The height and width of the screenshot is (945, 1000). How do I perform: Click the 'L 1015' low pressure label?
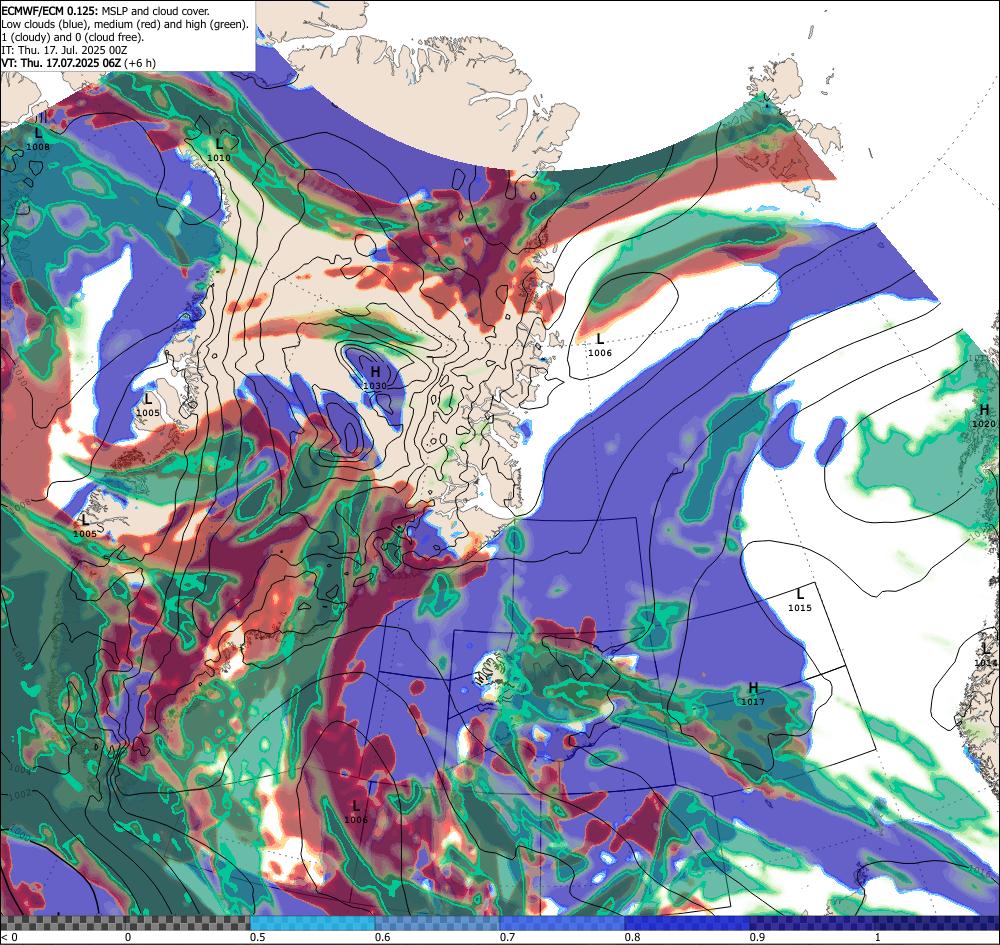800,601
